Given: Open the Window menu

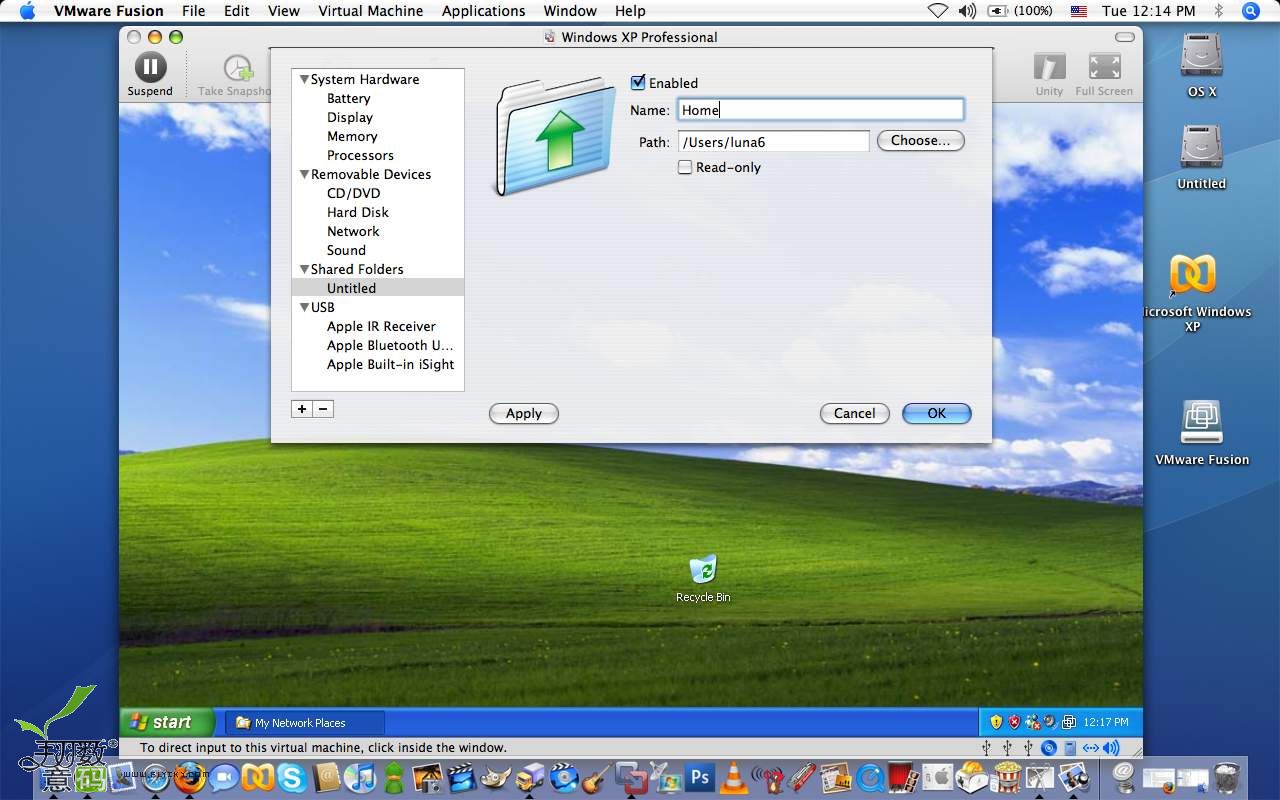Looking at the screenshot, I should (570, 11).
